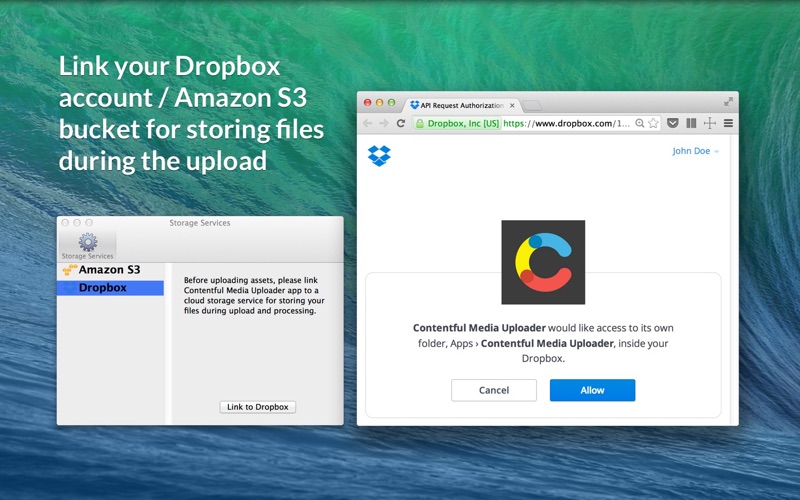Click the Pocket extension icon
This screenshot has width=800, height=500.
[x=672, y=123]
